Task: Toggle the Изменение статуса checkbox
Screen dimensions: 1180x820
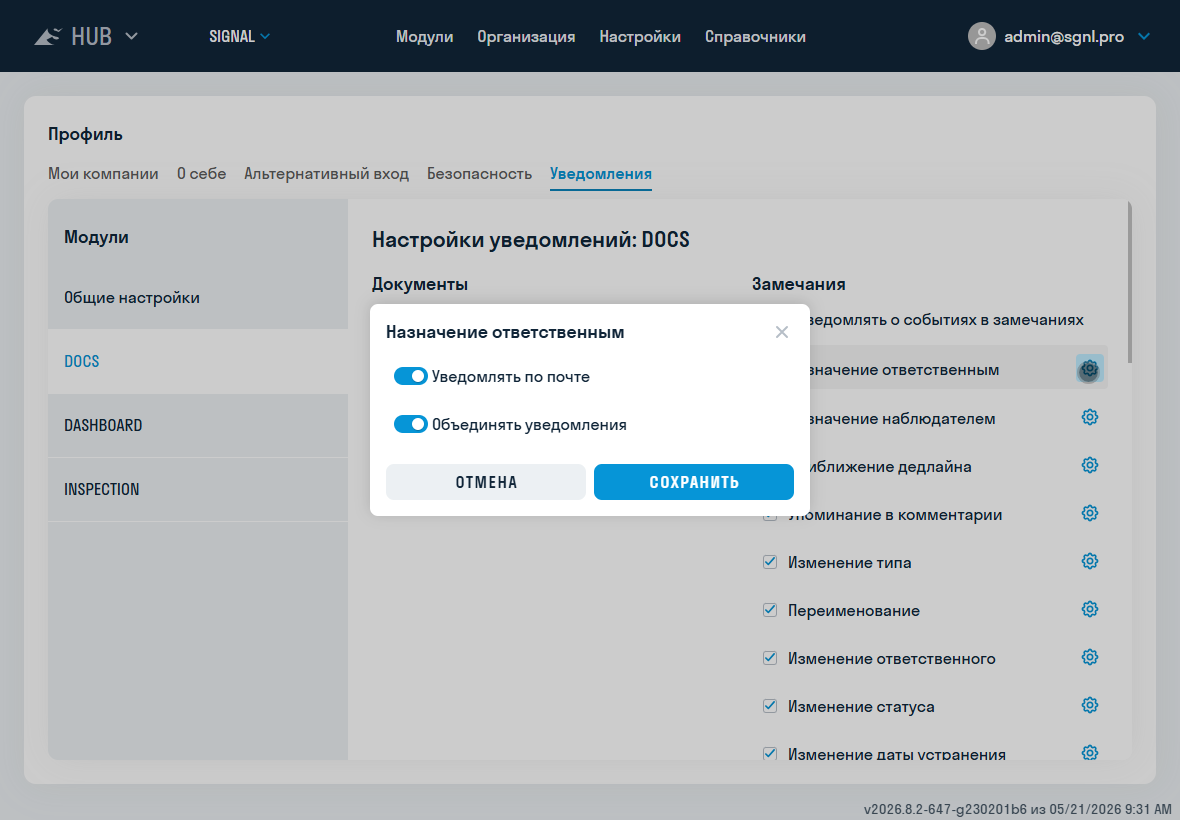Action: click(770, 706)
